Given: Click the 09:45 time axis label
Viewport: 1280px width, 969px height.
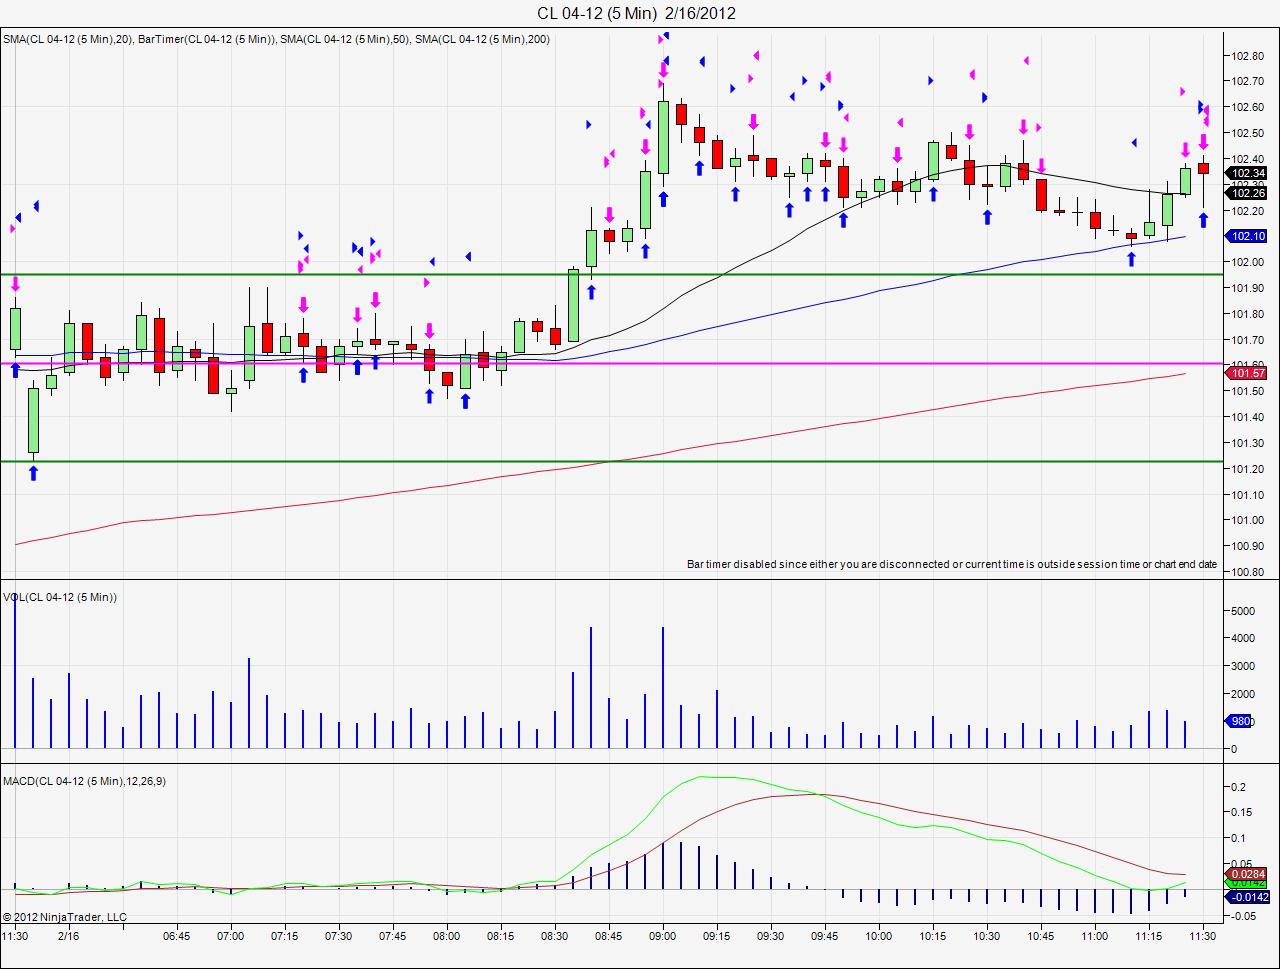Looking at the screenshot, I should pos(825,936).
